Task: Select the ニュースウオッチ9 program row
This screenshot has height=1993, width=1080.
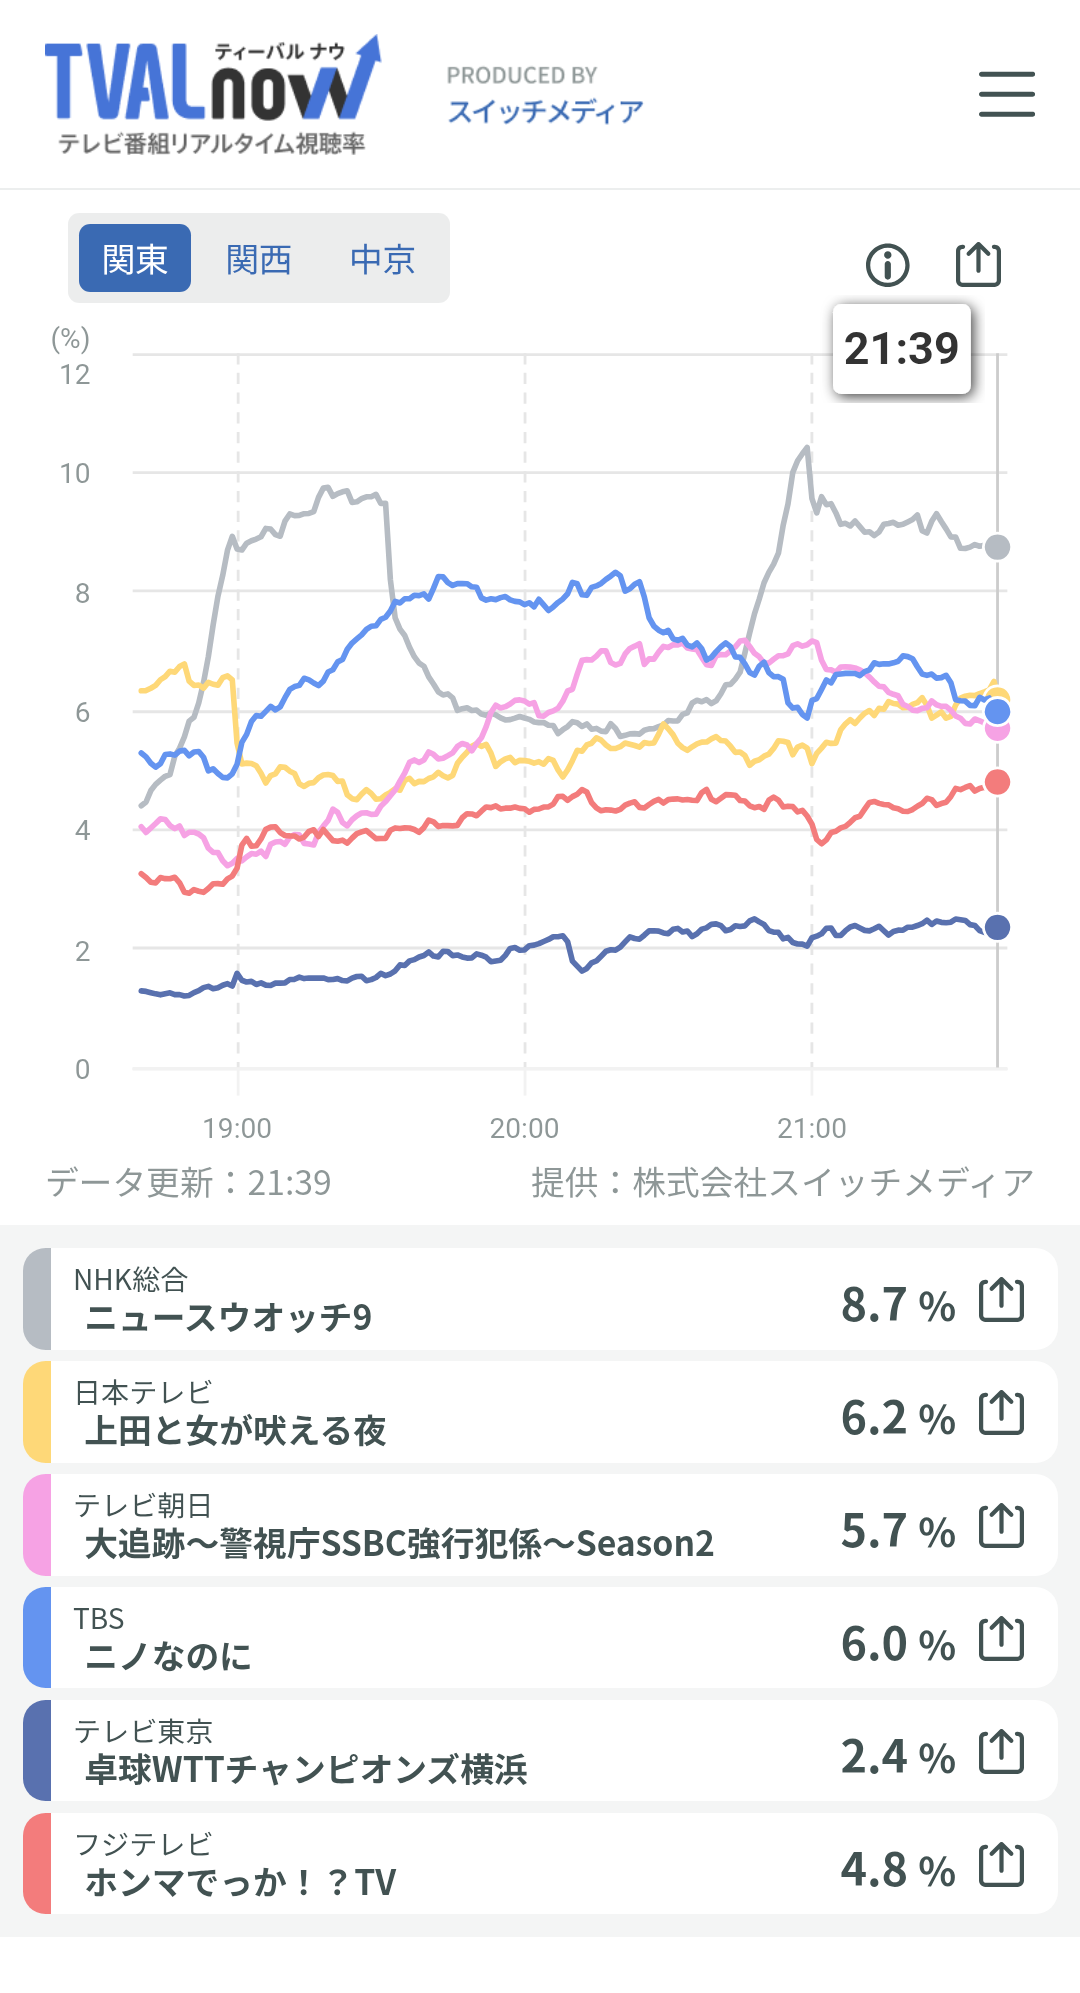Action: click(x=540, y=1299)
